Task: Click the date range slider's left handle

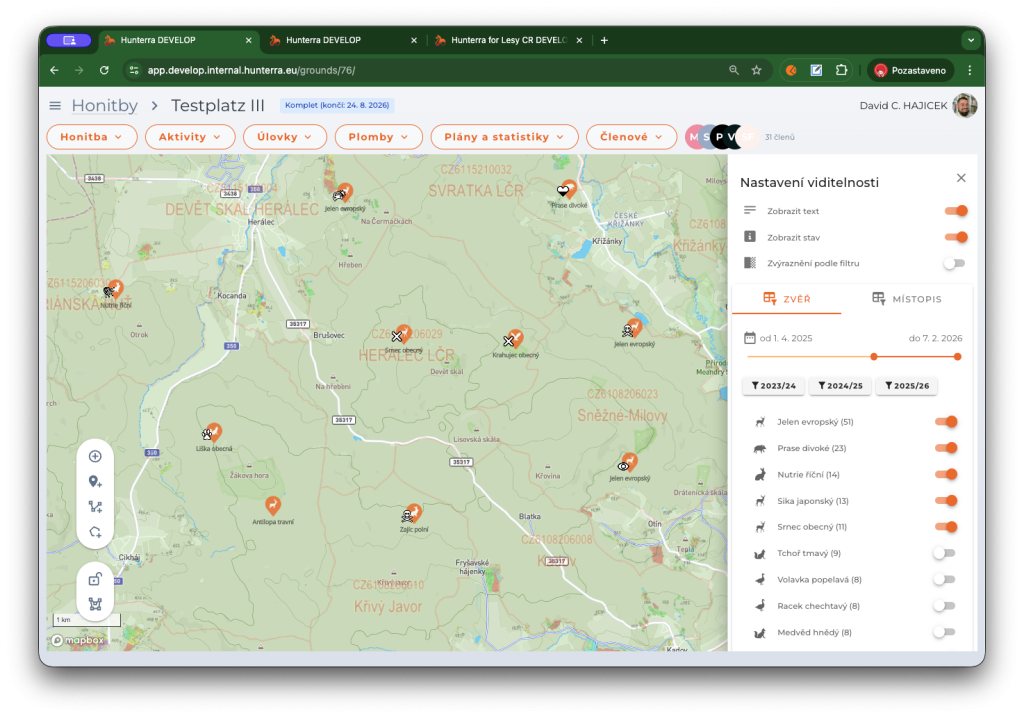Action: tap(874, 356)
